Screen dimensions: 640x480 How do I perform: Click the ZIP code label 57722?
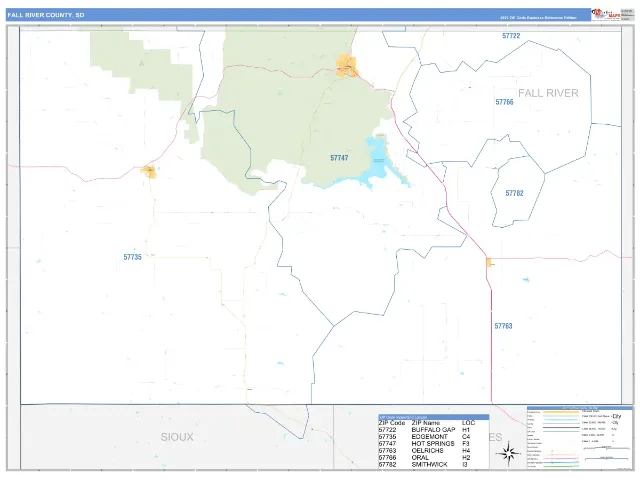(x=511, y=36)
